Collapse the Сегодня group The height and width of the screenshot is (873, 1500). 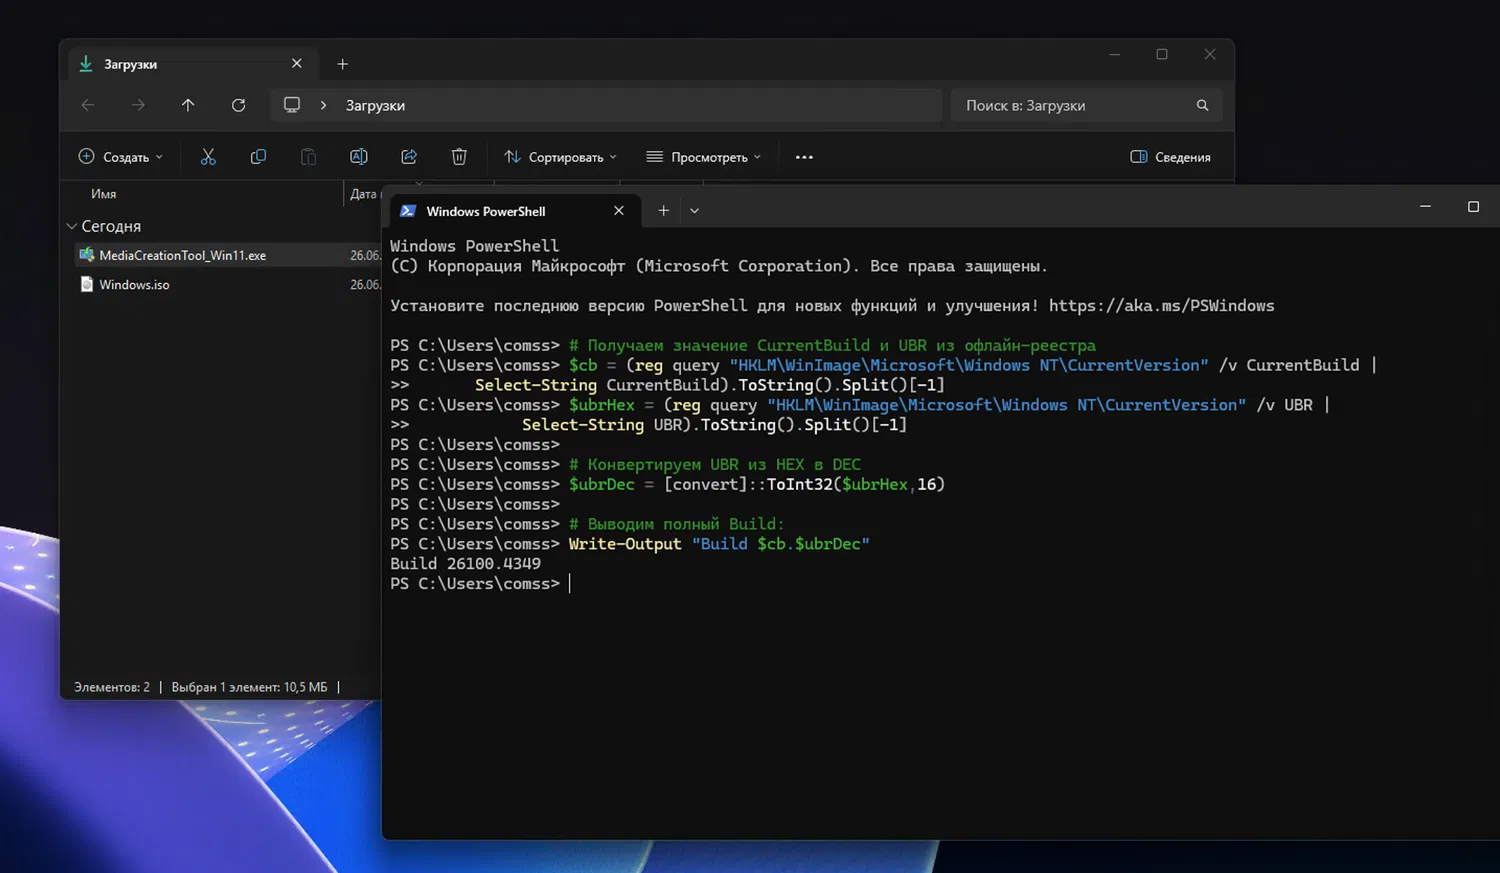(72, 227)
